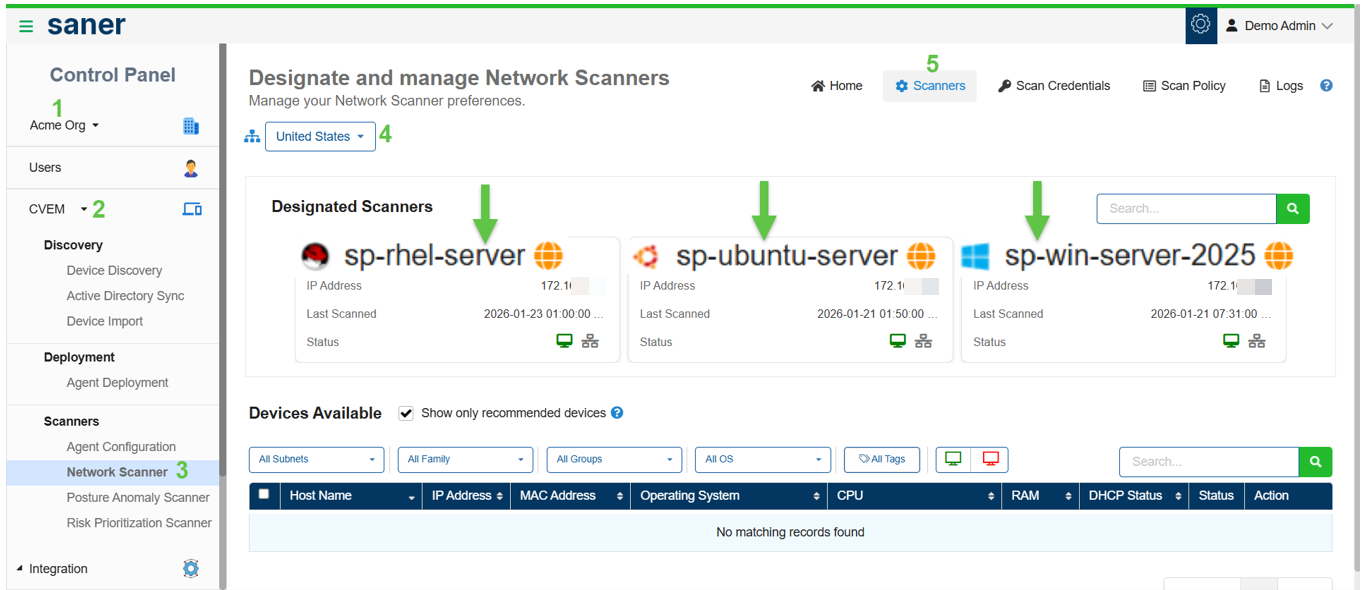
Task: Click the Ubuntu logo on sp-ubuntu-server
Action: pyautogui.click(x=646, y=257)
